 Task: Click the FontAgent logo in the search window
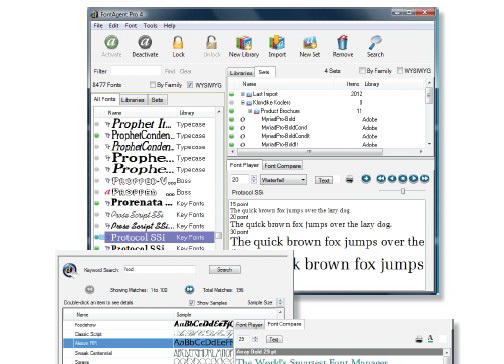coord(70,270)
